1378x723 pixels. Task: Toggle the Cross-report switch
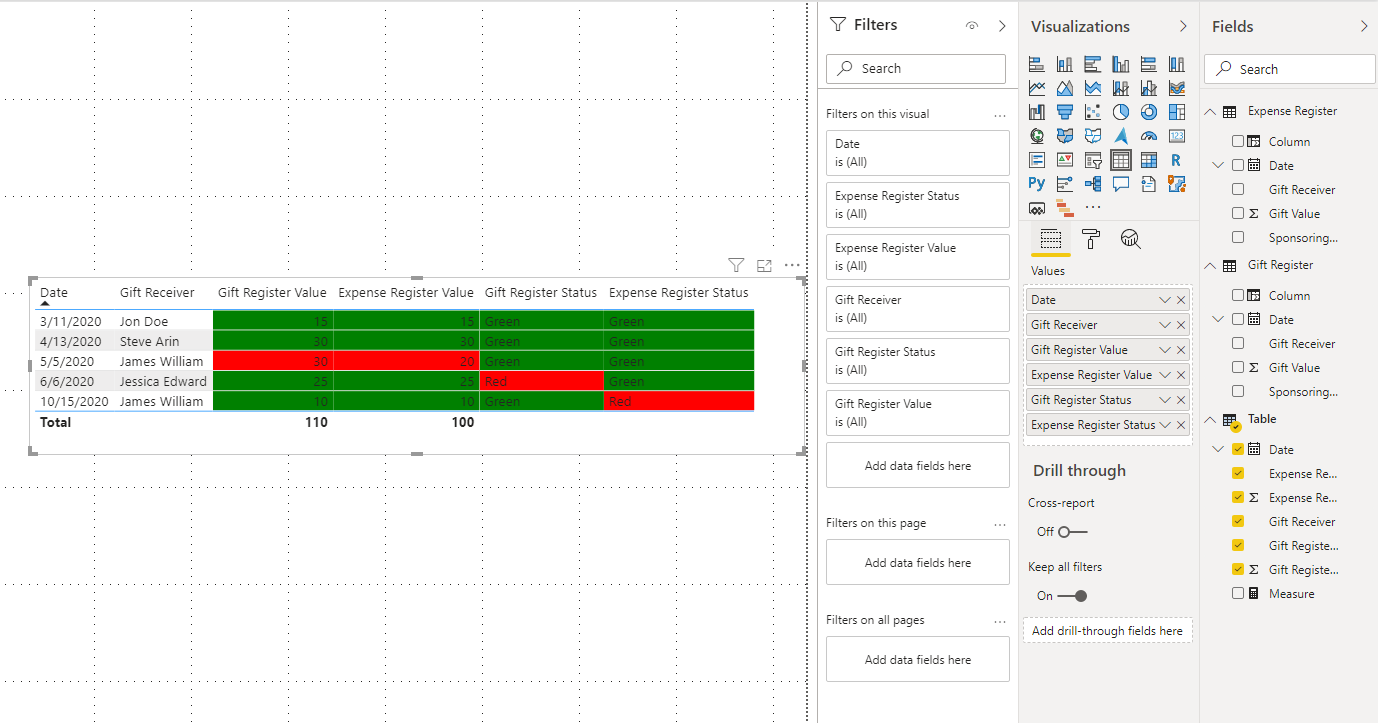[x=1072, y=532]
